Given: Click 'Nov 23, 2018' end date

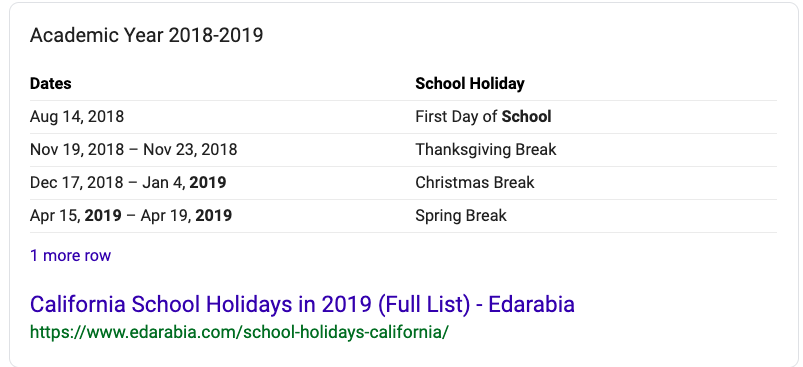Looking at the screenshot, I should click(190, 149).
